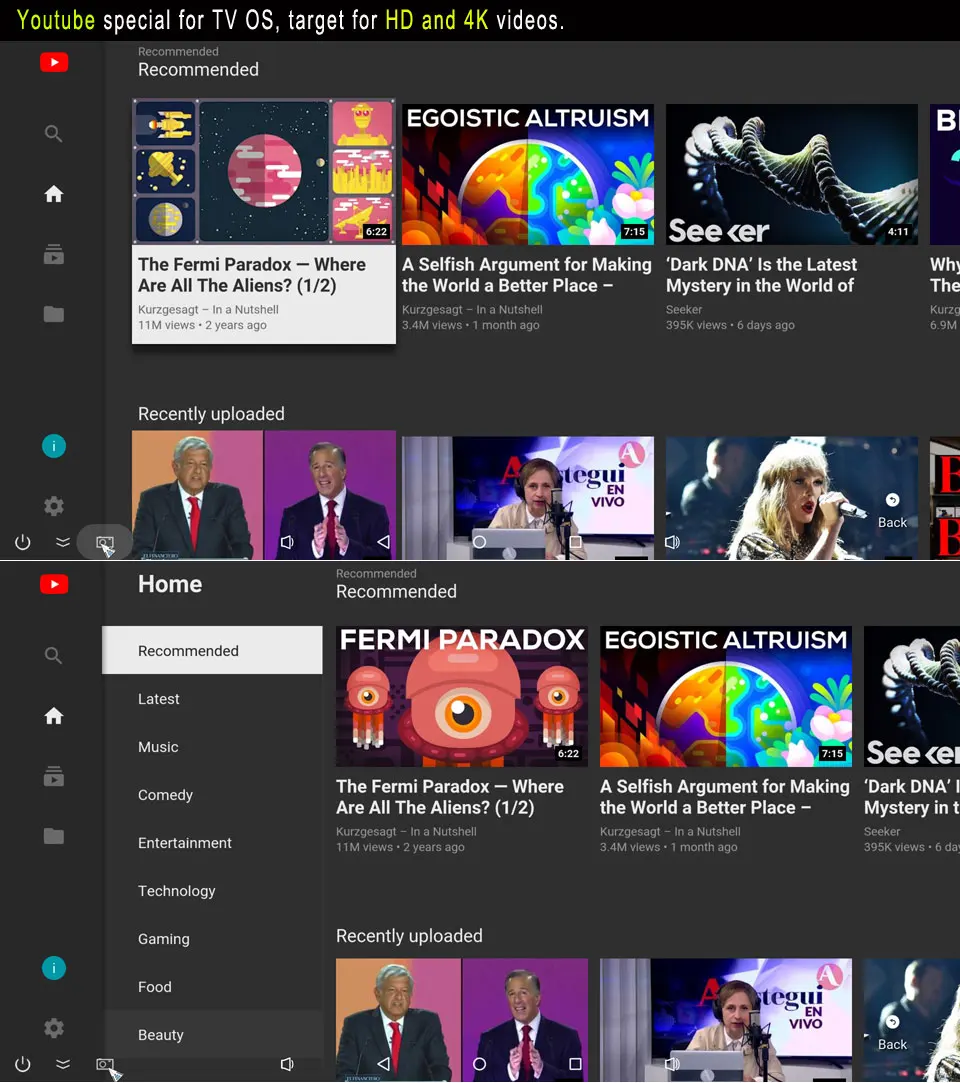Click Android back triangle in Home menu screen
This screenshot has width=960, height=1083.
coord(383,1064)
